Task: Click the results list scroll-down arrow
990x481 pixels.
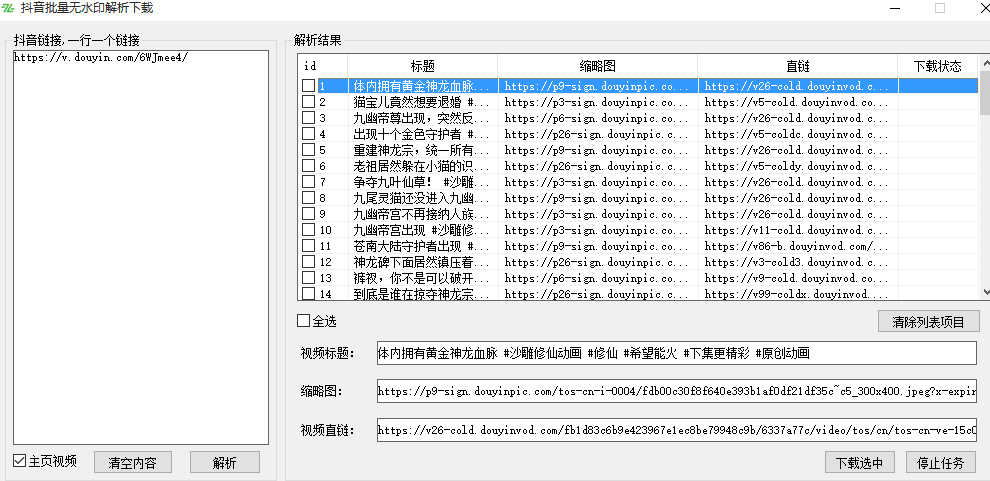Action: (984, 292)
